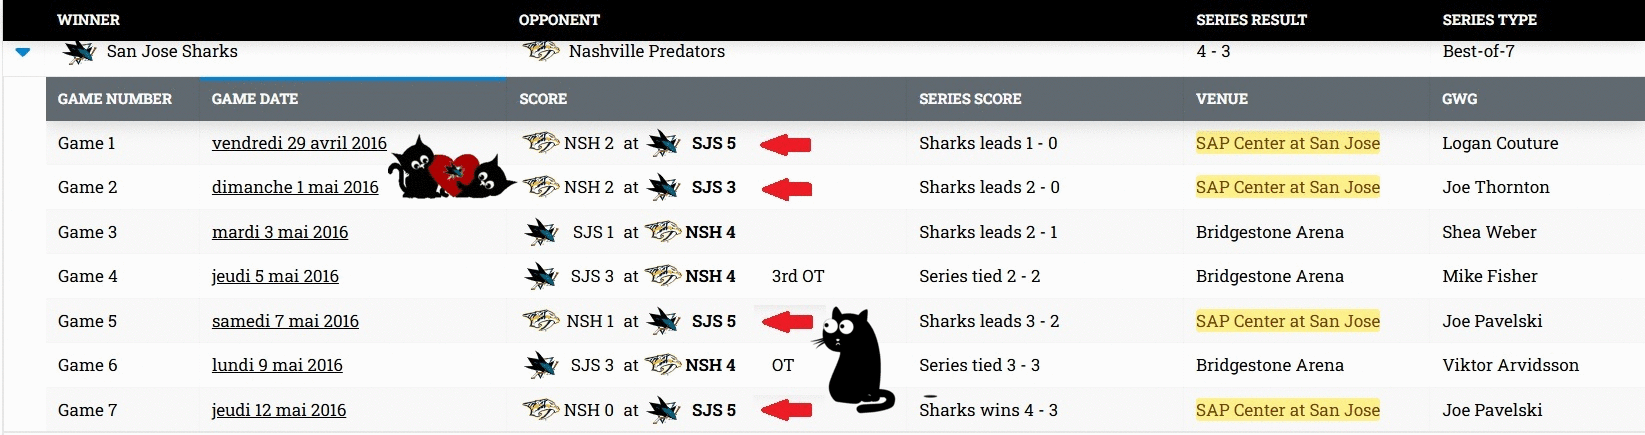Click highlighted SAP Center venue in Game 5

1287,321
